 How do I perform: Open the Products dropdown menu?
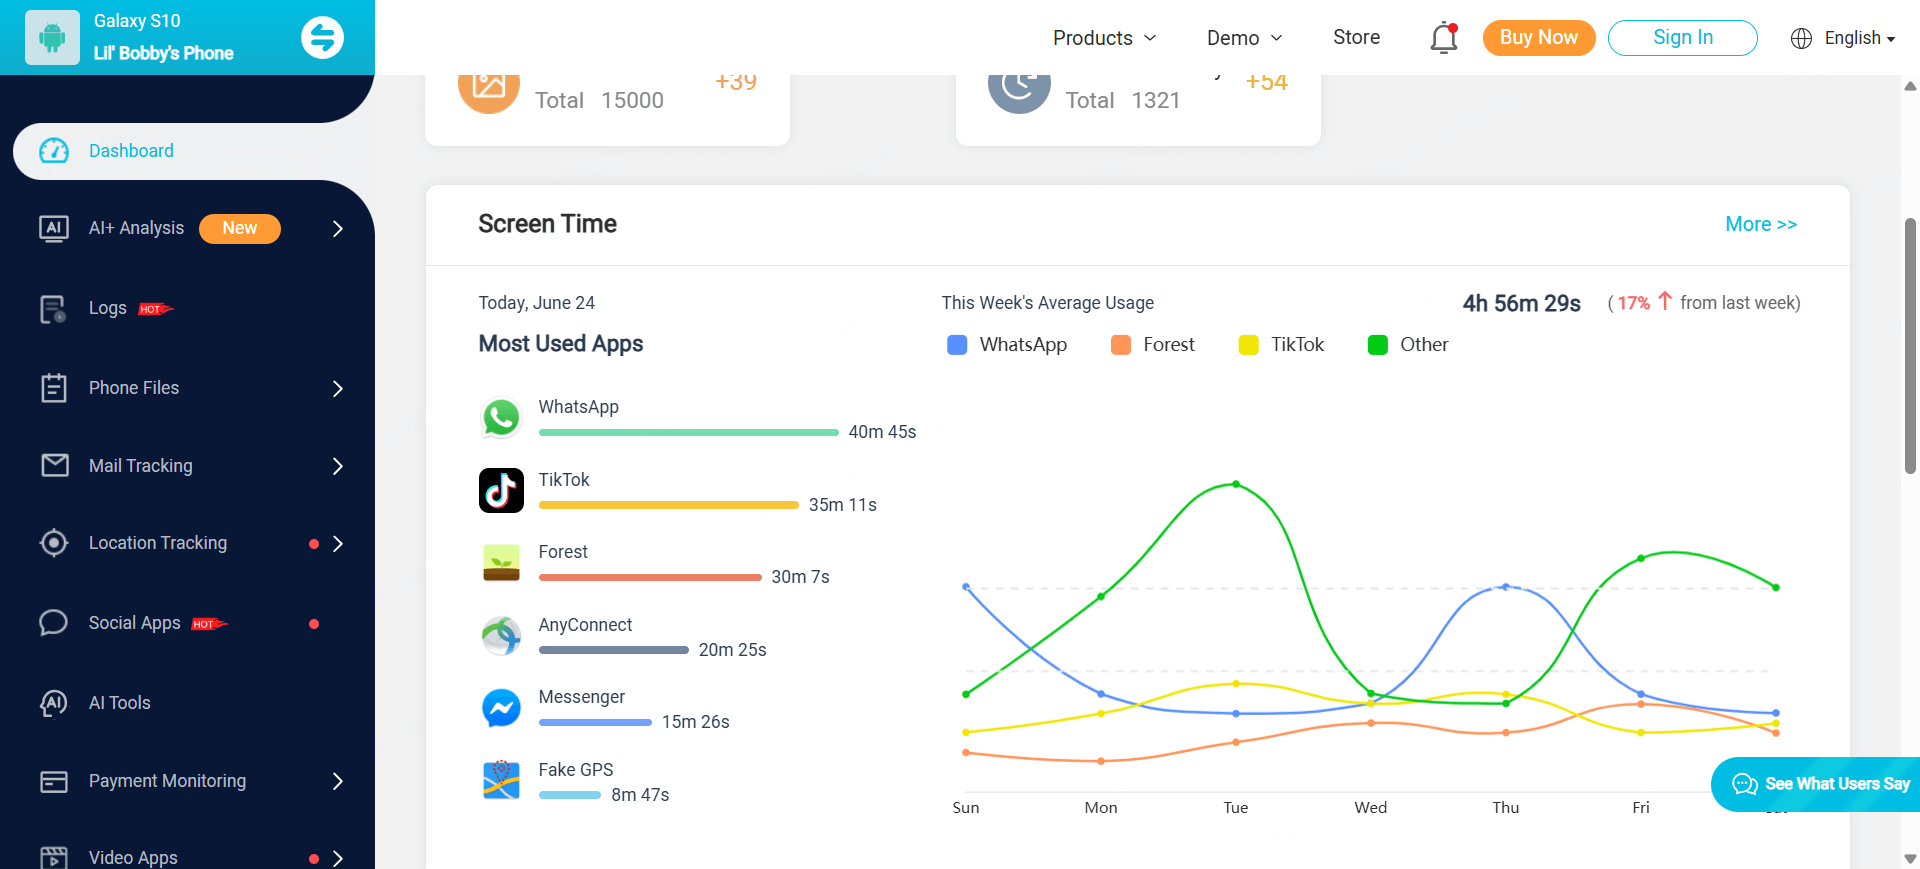tap(1104, 38)
